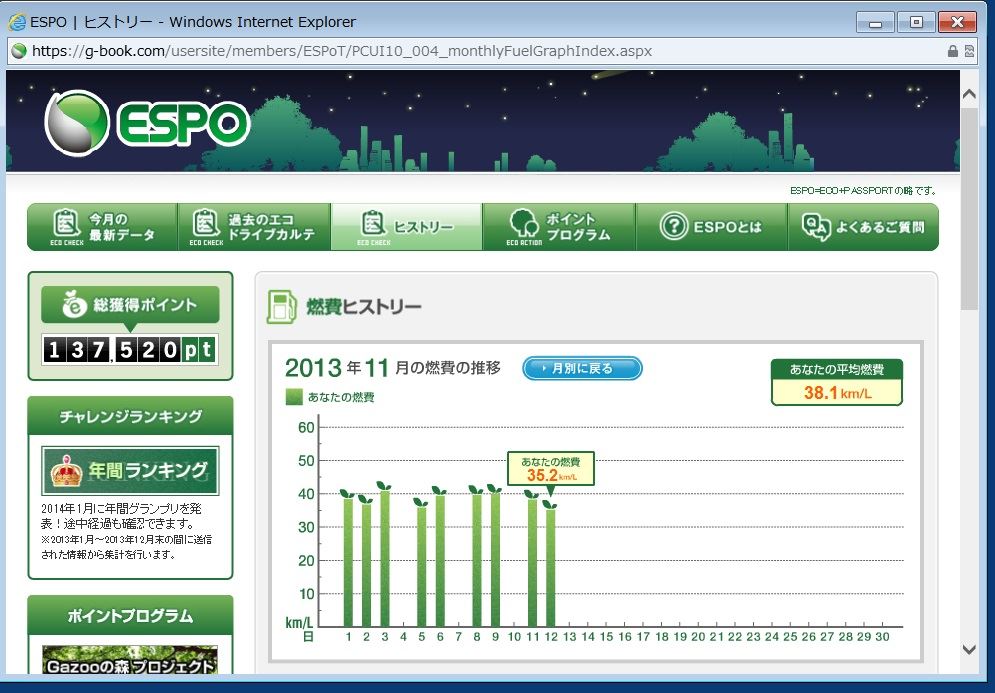The height and width of the screenshot is (693, 995).
Task: Click the vertical scrollbar thumb
Action: point(969,209)
